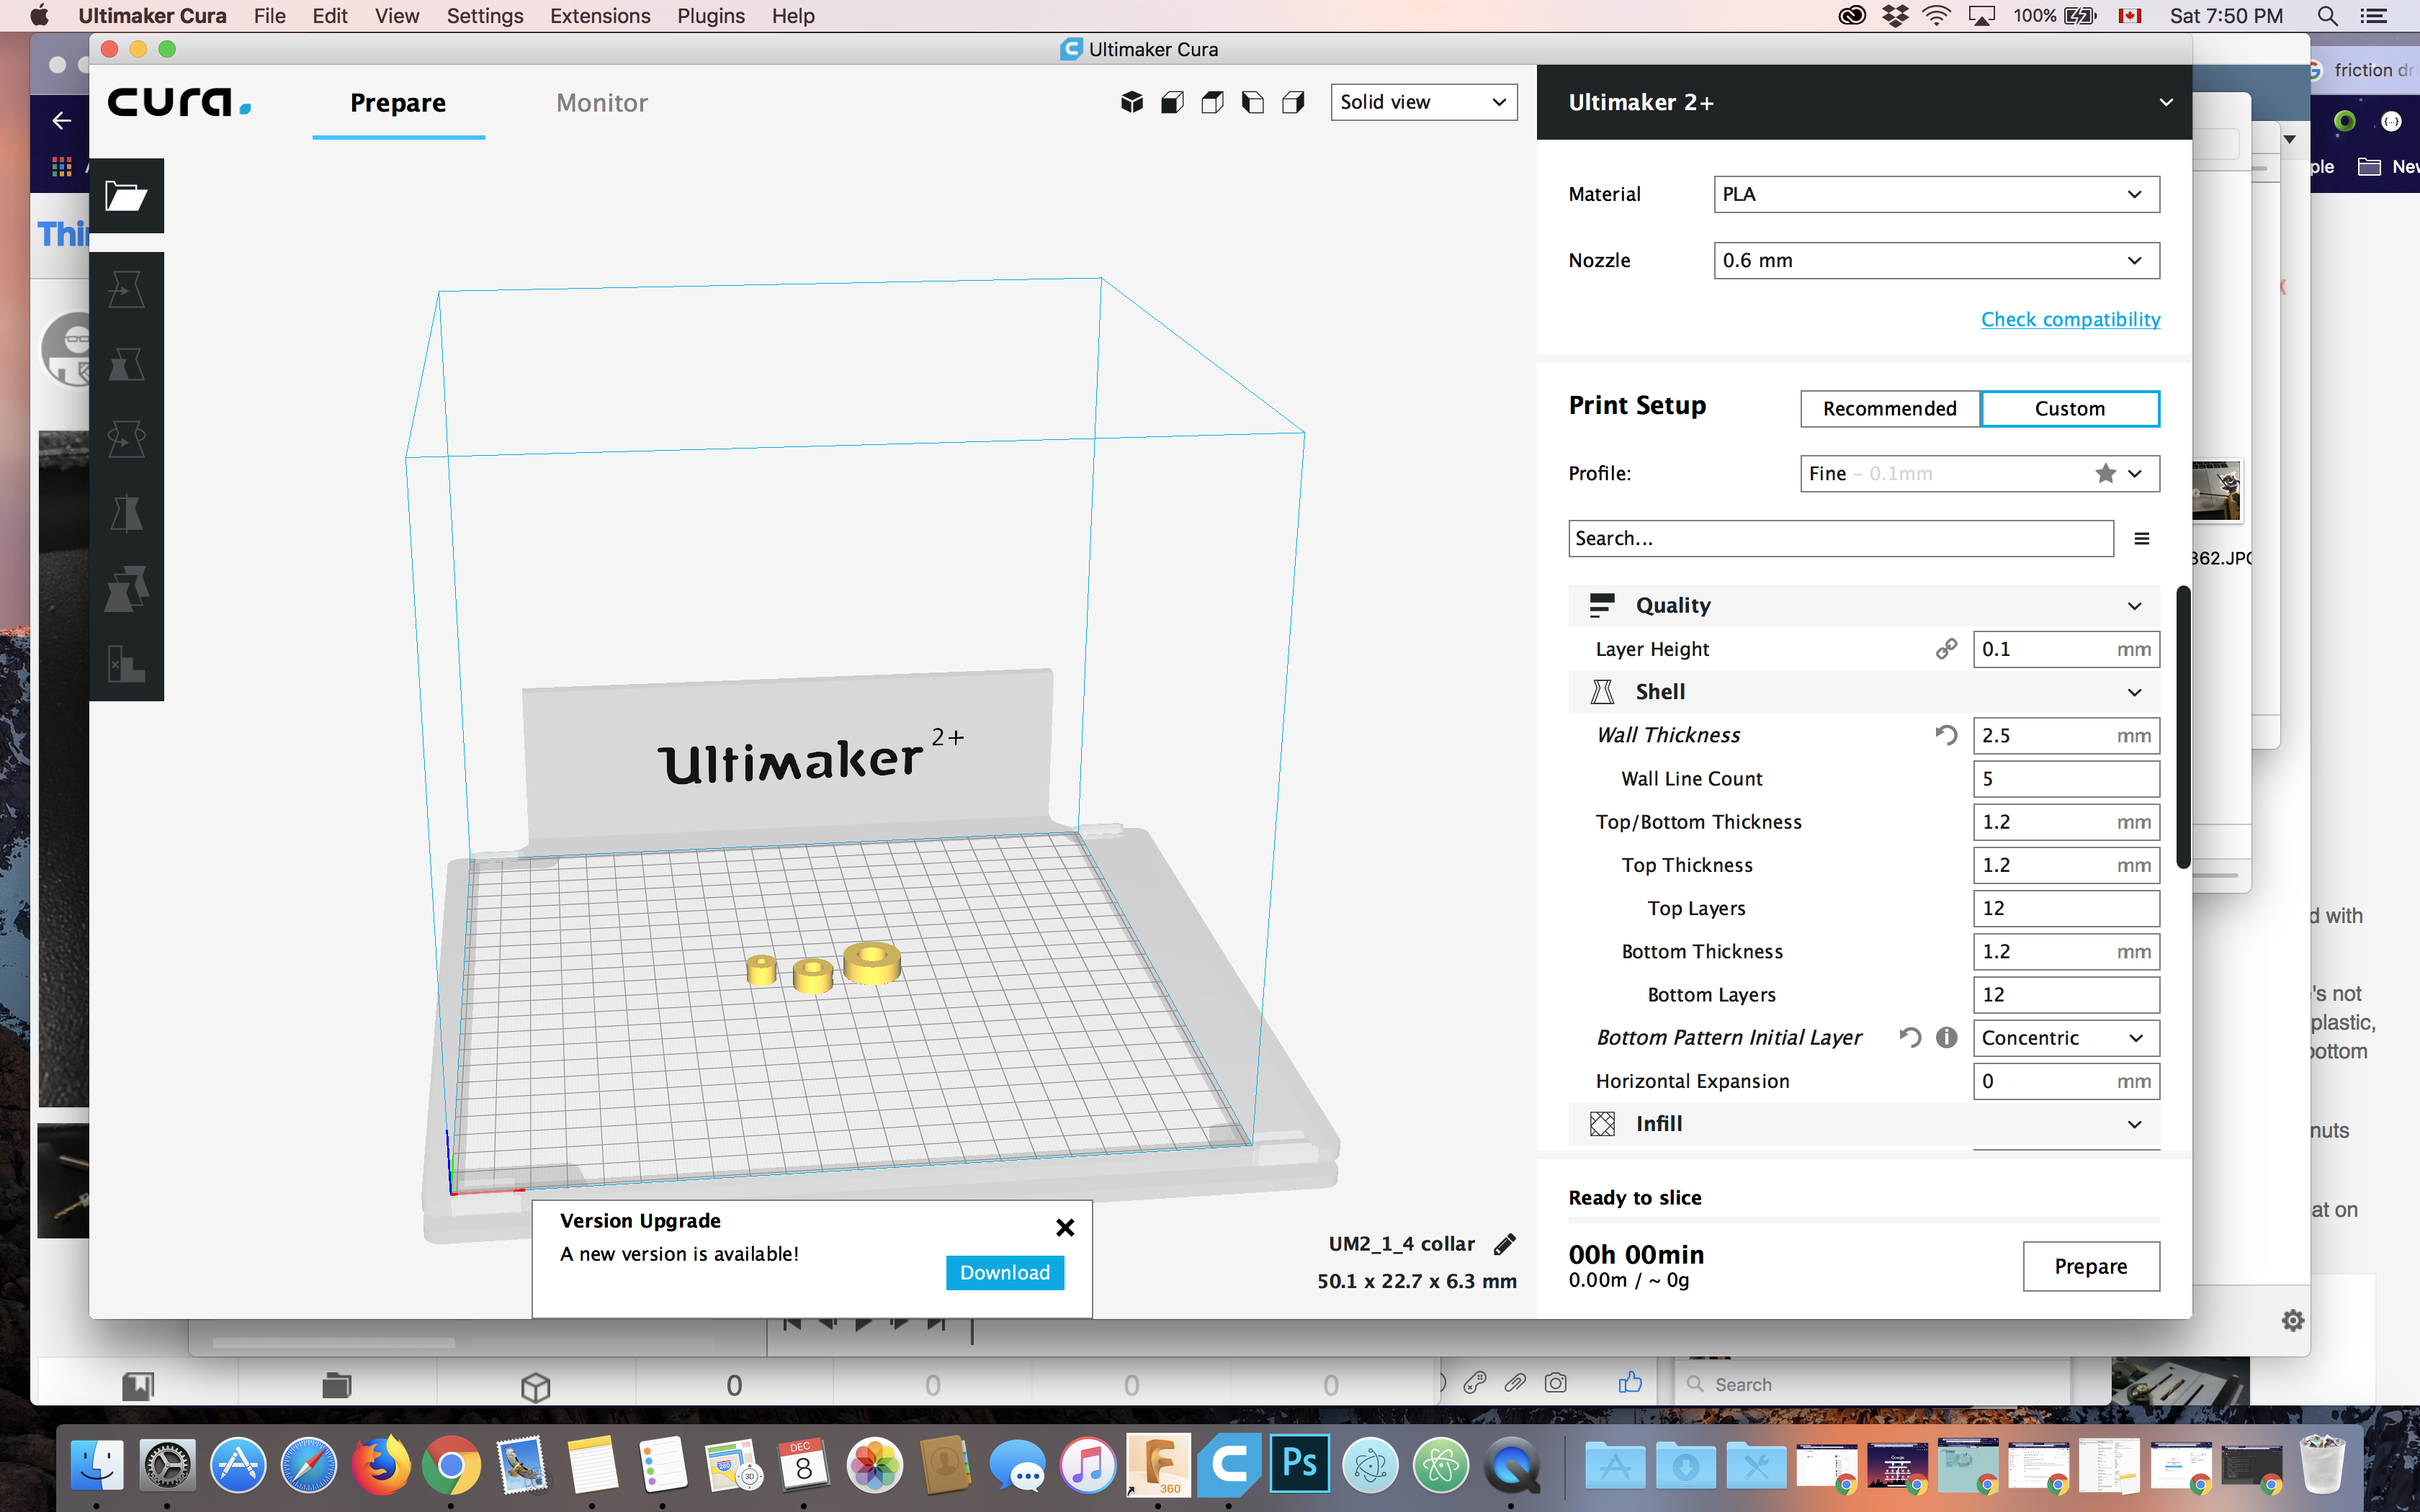Collapse the Quality settings section
This screenshot has height=1512, width=2420.
click(x=1864, y=605)
